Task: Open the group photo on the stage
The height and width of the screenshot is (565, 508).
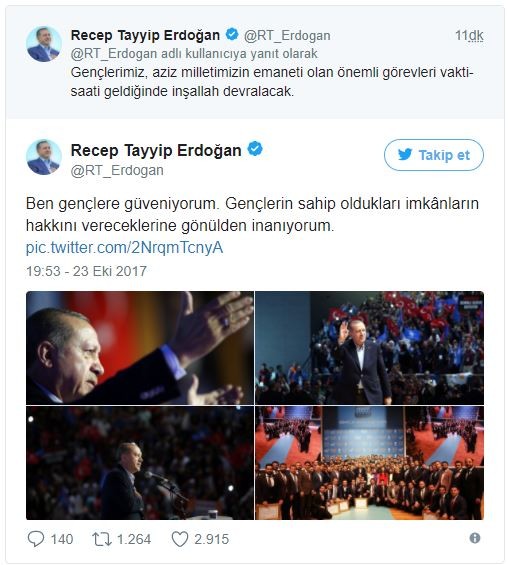Action: tap(370, 463)
